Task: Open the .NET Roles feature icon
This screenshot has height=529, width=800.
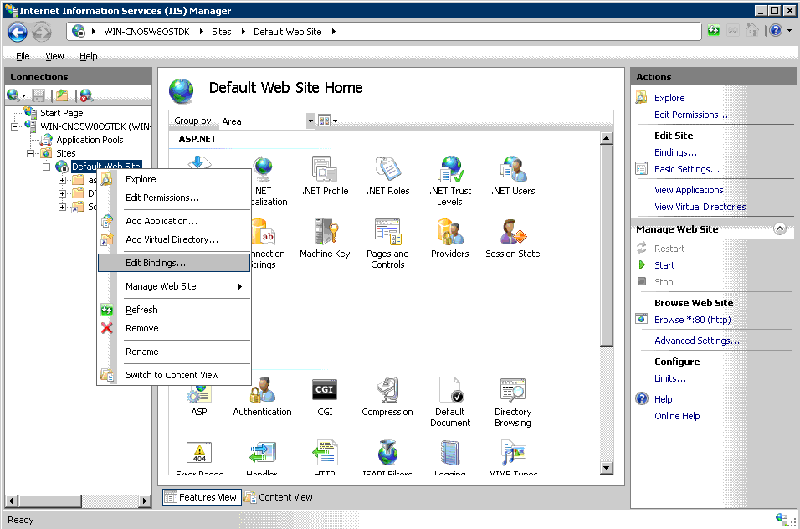Action: 387,171
